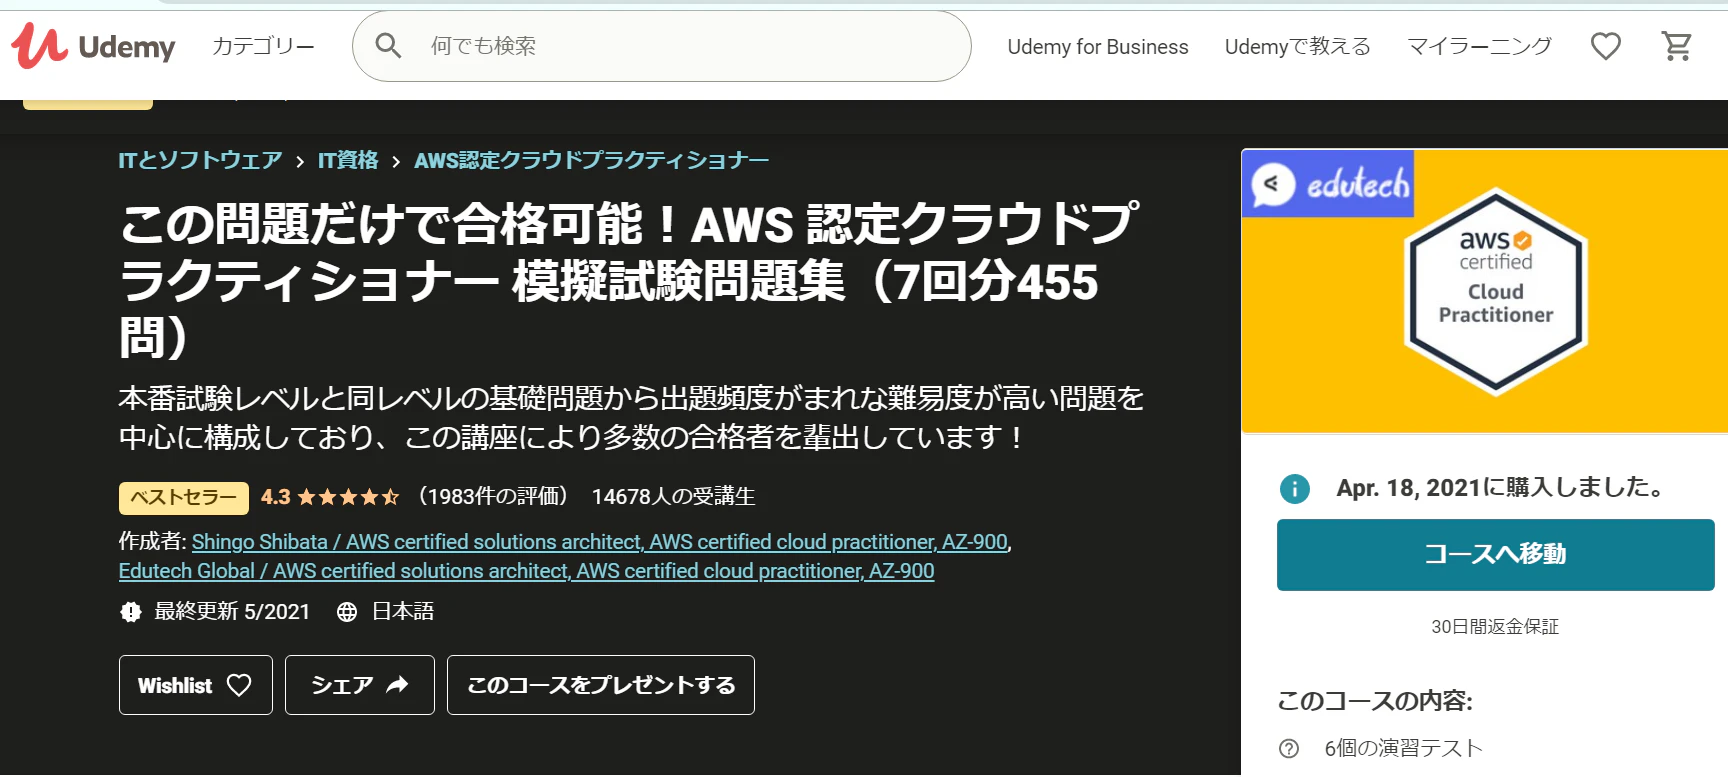
Task: Open the shopping cart icon
Action: tap(1677, 46)
